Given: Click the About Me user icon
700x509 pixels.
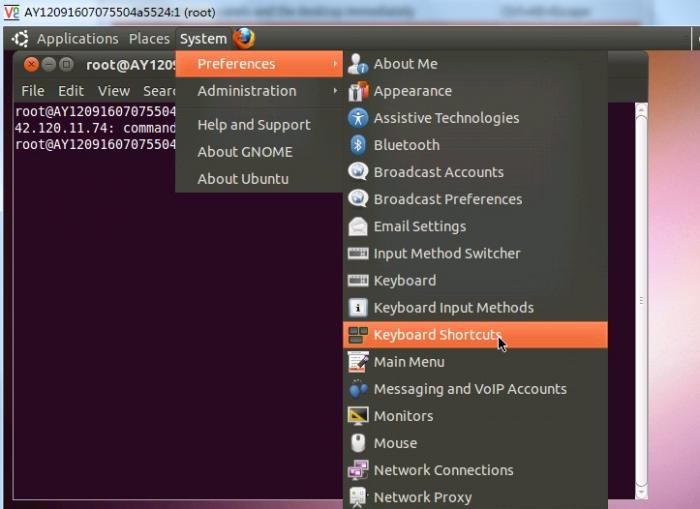Looking at the screenshot, I should (358, 64).
